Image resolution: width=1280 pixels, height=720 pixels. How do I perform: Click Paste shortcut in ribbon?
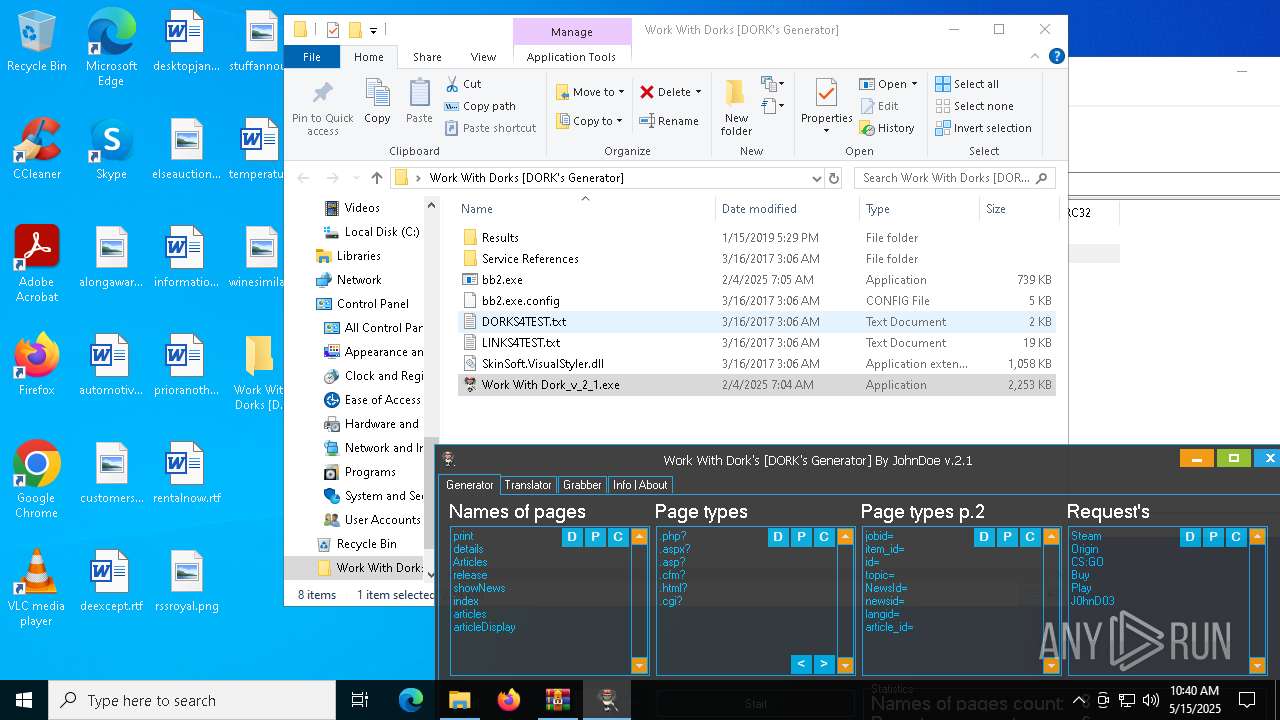pyautogui.click(x=490, y=128)
